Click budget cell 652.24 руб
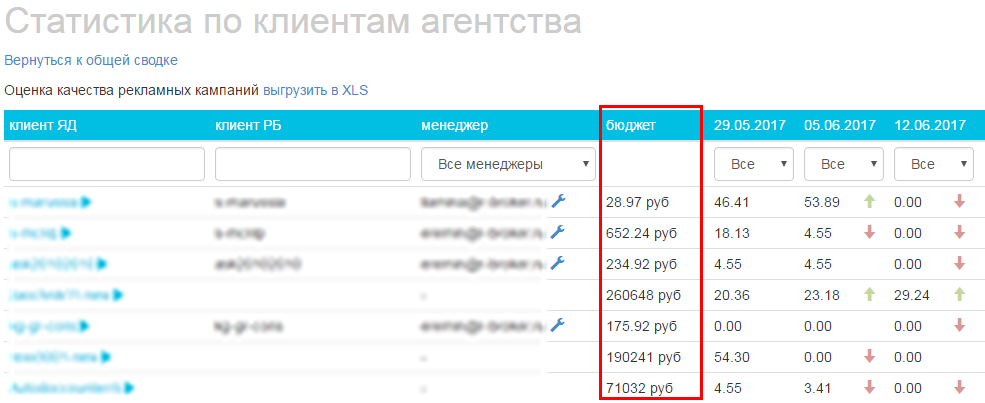Image resolution: width=985 pixels, height=403 pixels. (641, 233)
